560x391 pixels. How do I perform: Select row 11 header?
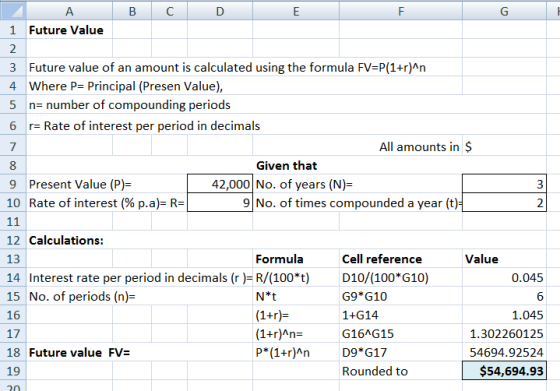pos(13,221)
